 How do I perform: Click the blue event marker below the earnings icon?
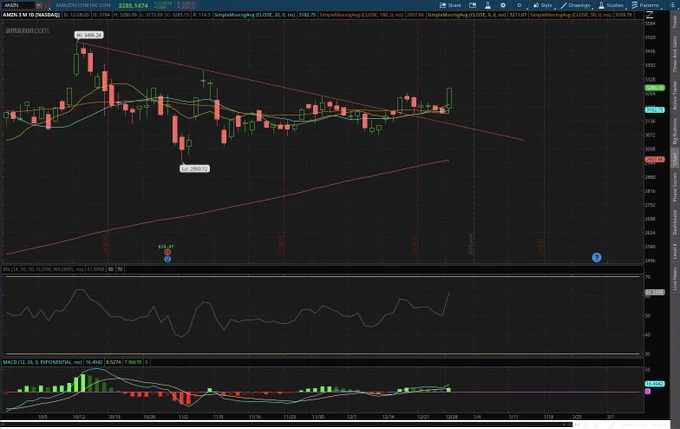click(167, 259)
